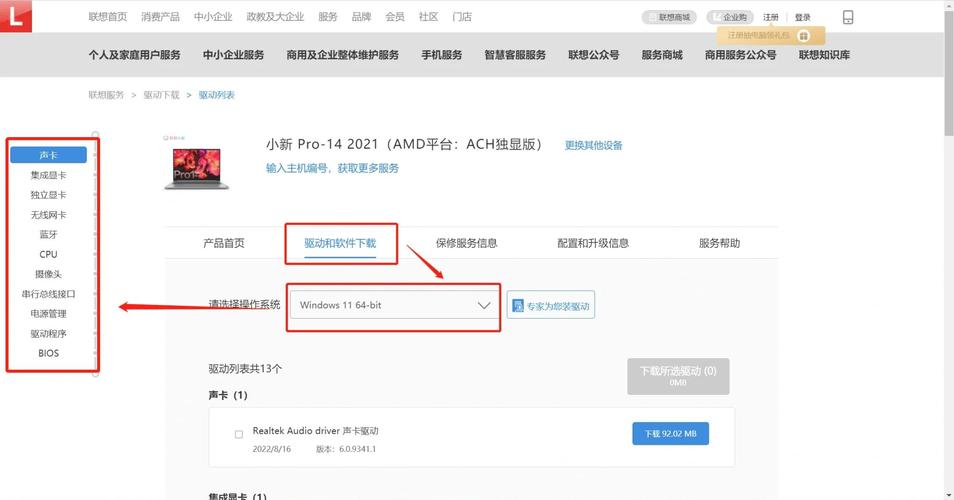
Task: Click the 专家为您装驱动 button
Action: pyautogui.click(x=551, y=305)
